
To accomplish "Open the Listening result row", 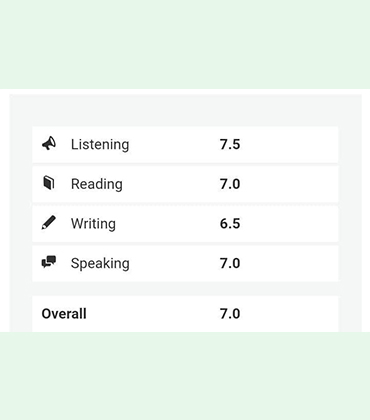I will pyautogui.click(x=185, y=145).
